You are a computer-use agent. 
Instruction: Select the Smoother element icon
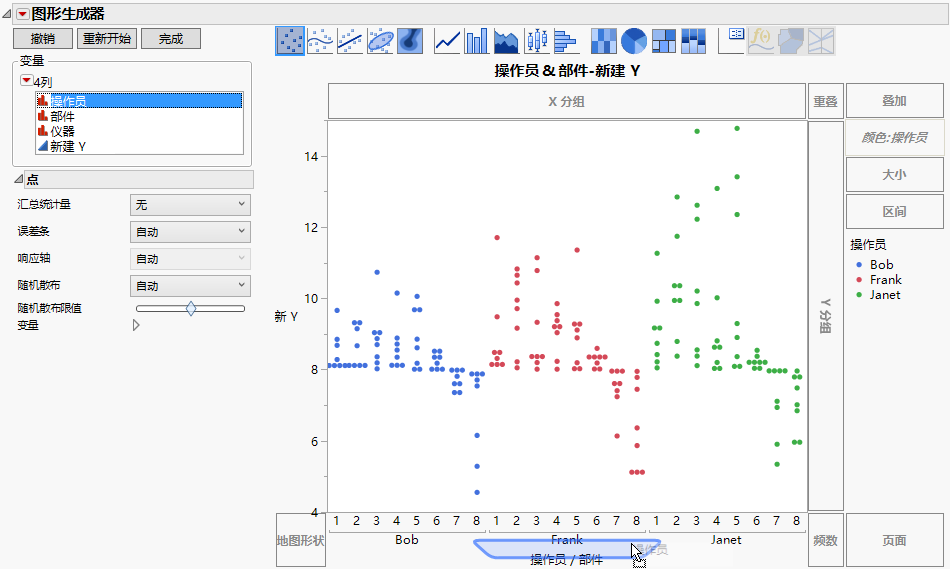coord(321,41)
